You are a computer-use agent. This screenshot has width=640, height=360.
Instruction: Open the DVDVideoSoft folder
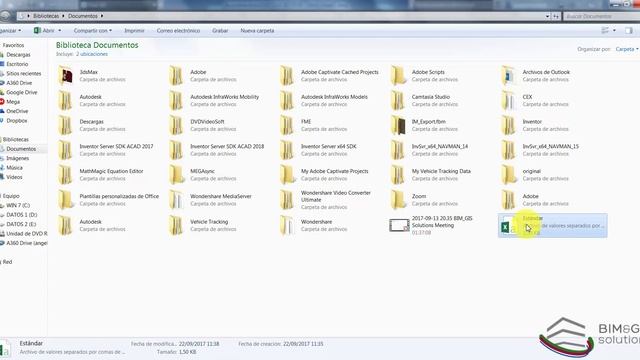203,125
